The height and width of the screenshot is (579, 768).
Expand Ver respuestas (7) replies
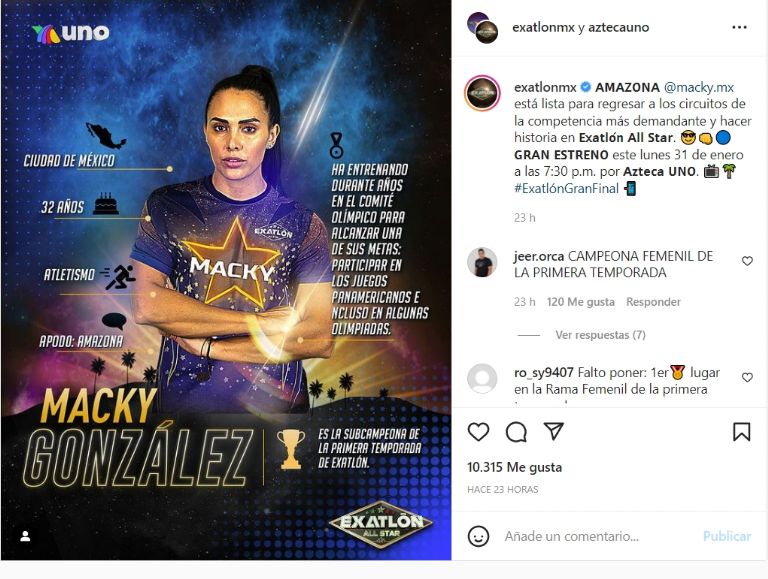600,335
